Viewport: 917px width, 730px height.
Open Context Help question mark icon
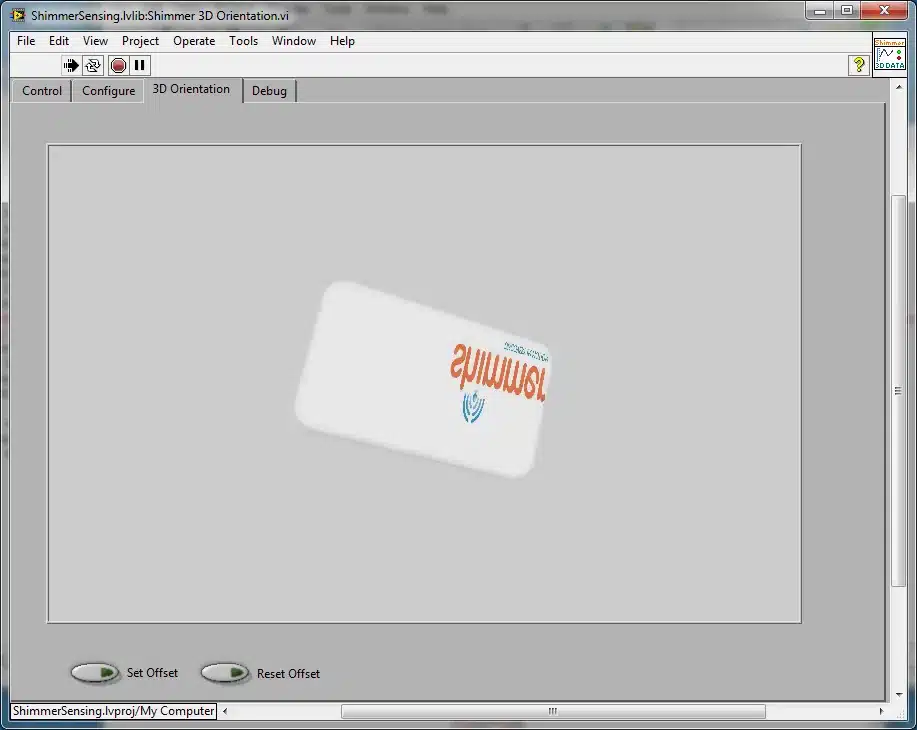859,65
